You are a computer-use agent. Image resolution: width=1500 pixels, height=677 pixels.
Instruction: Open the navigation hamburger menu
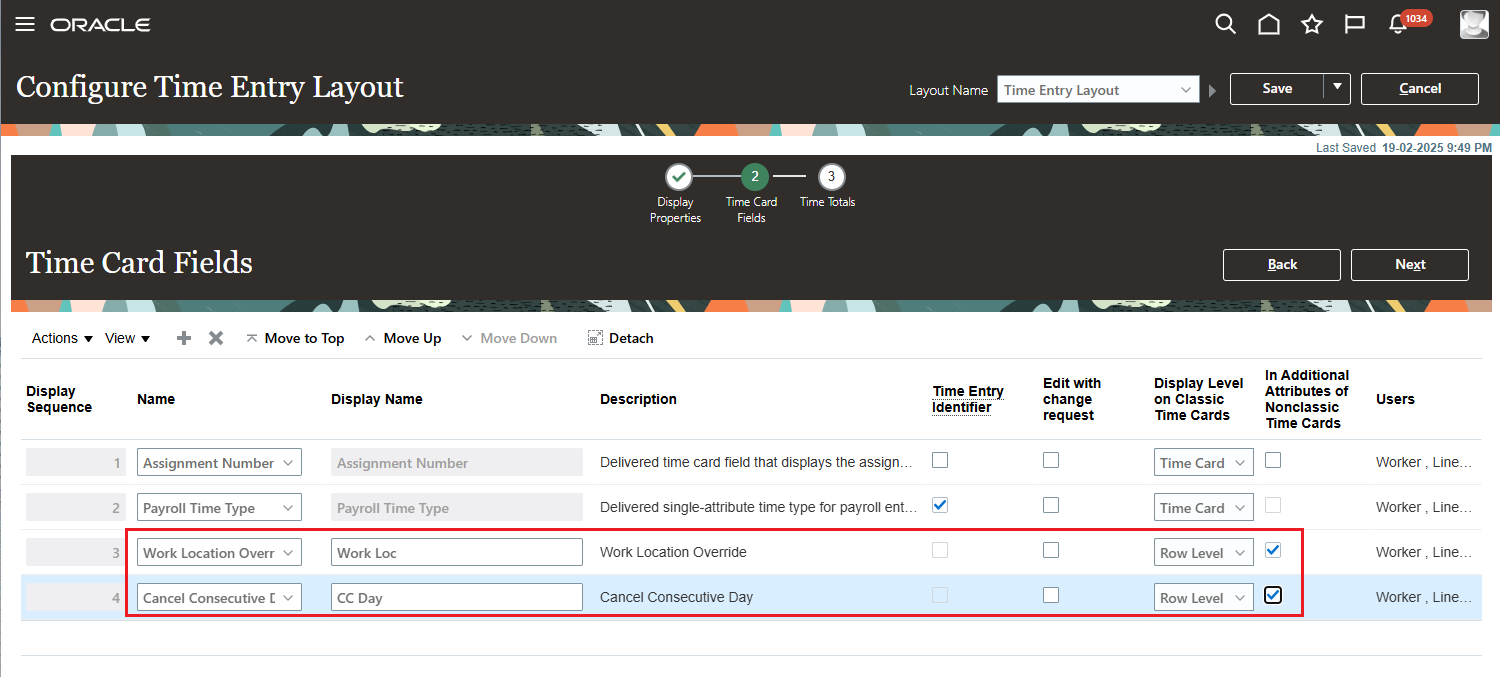pos(25,24)
